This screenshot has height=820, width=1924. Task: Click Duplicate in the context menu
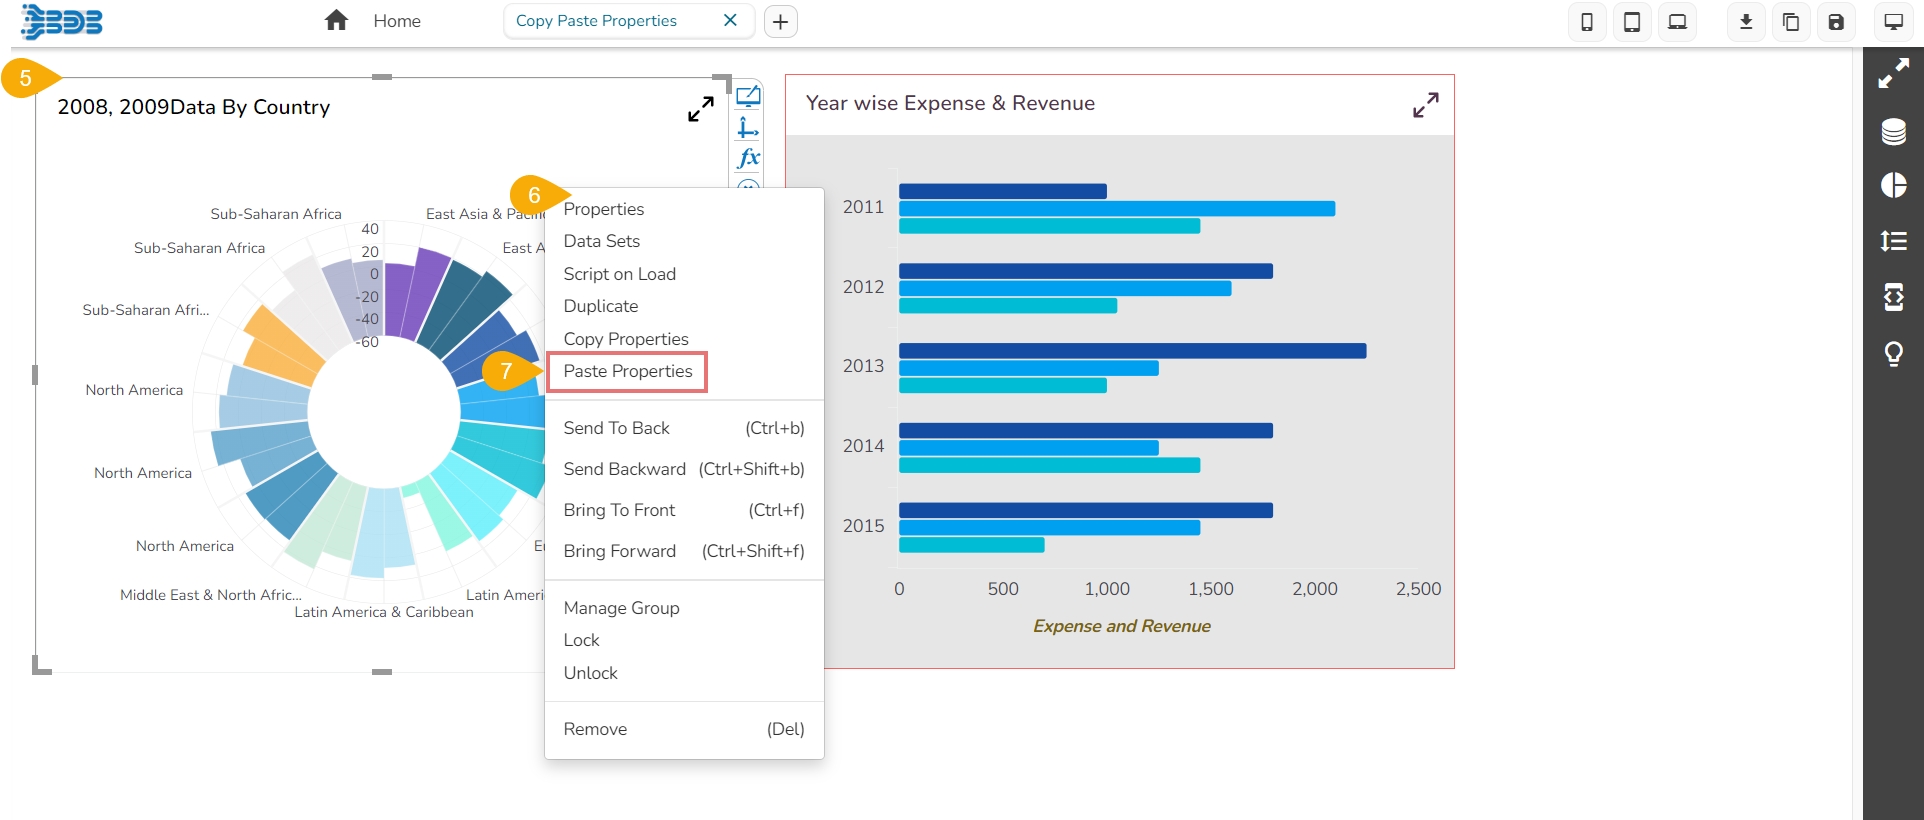pos(600,306)
